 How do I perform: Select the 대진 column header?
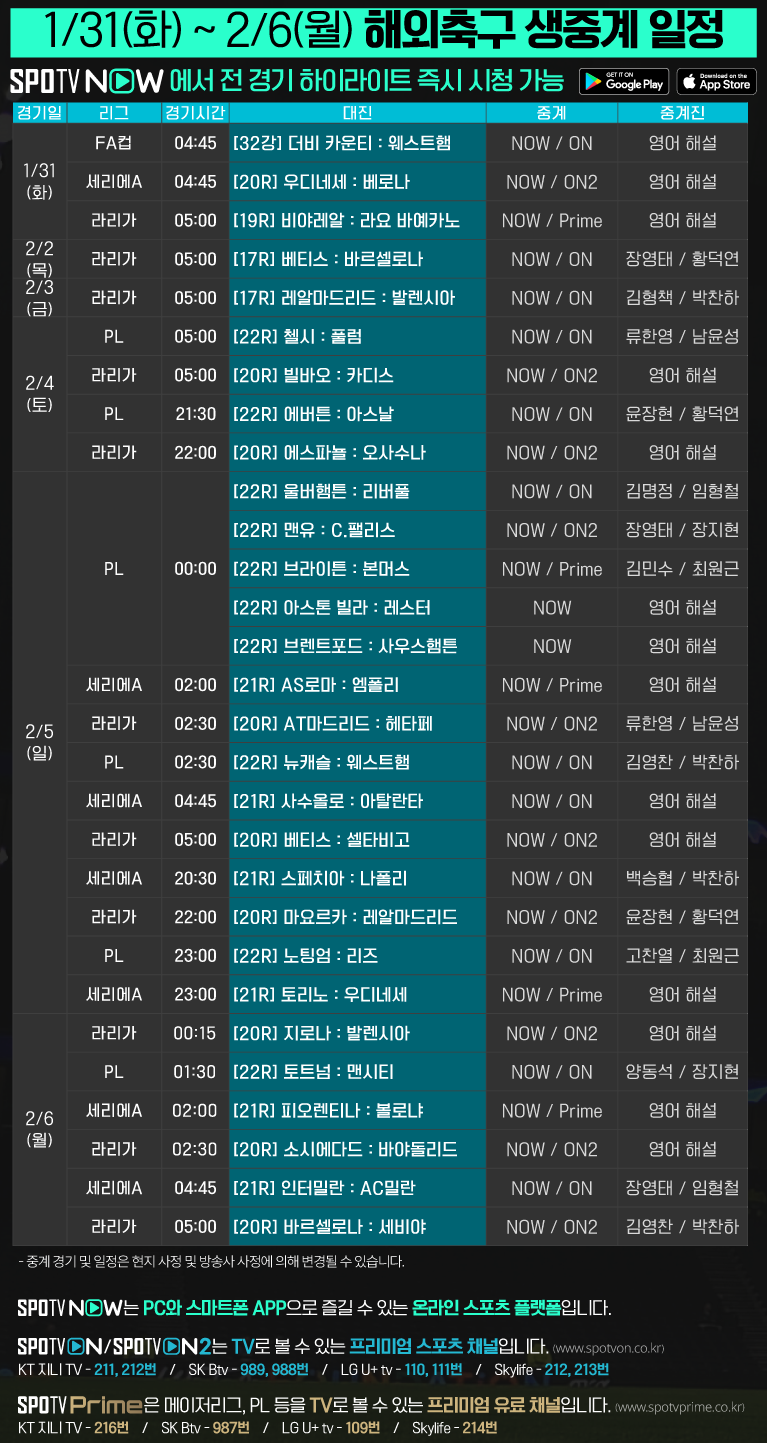pyautogui.click(x=357, y=113)
